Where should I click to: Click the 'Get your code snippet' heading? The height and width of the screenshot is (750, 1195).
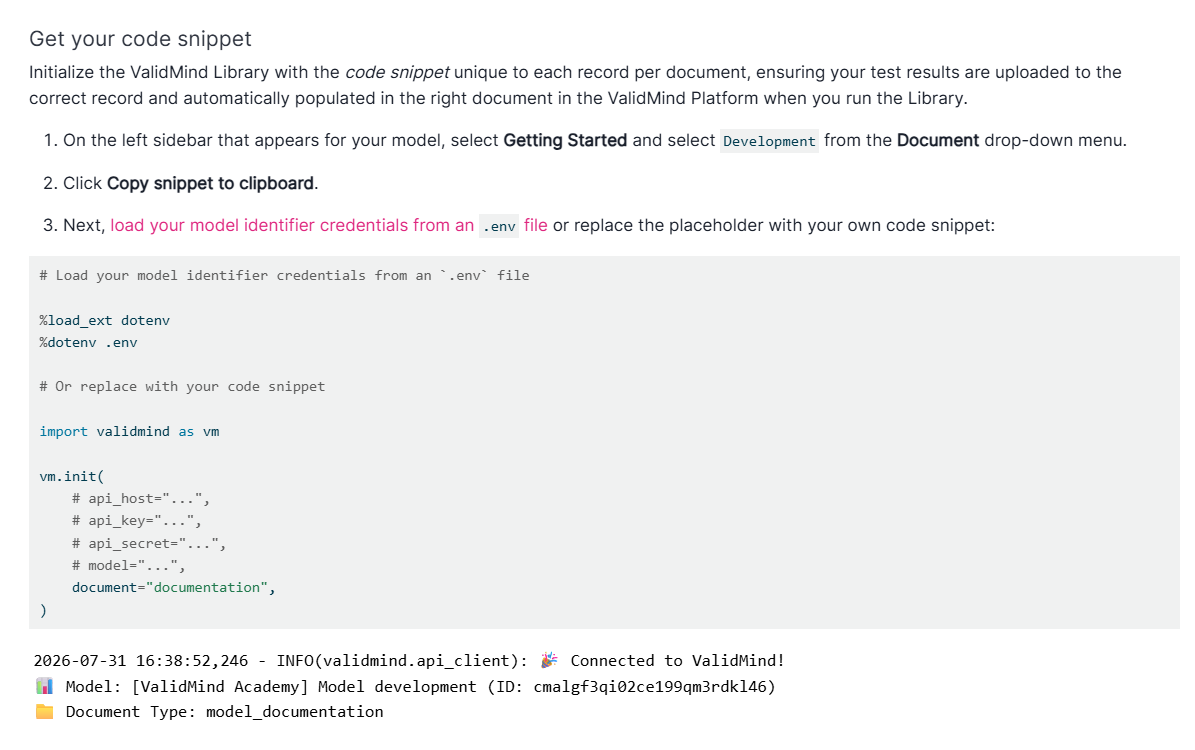tap(140, 39)
